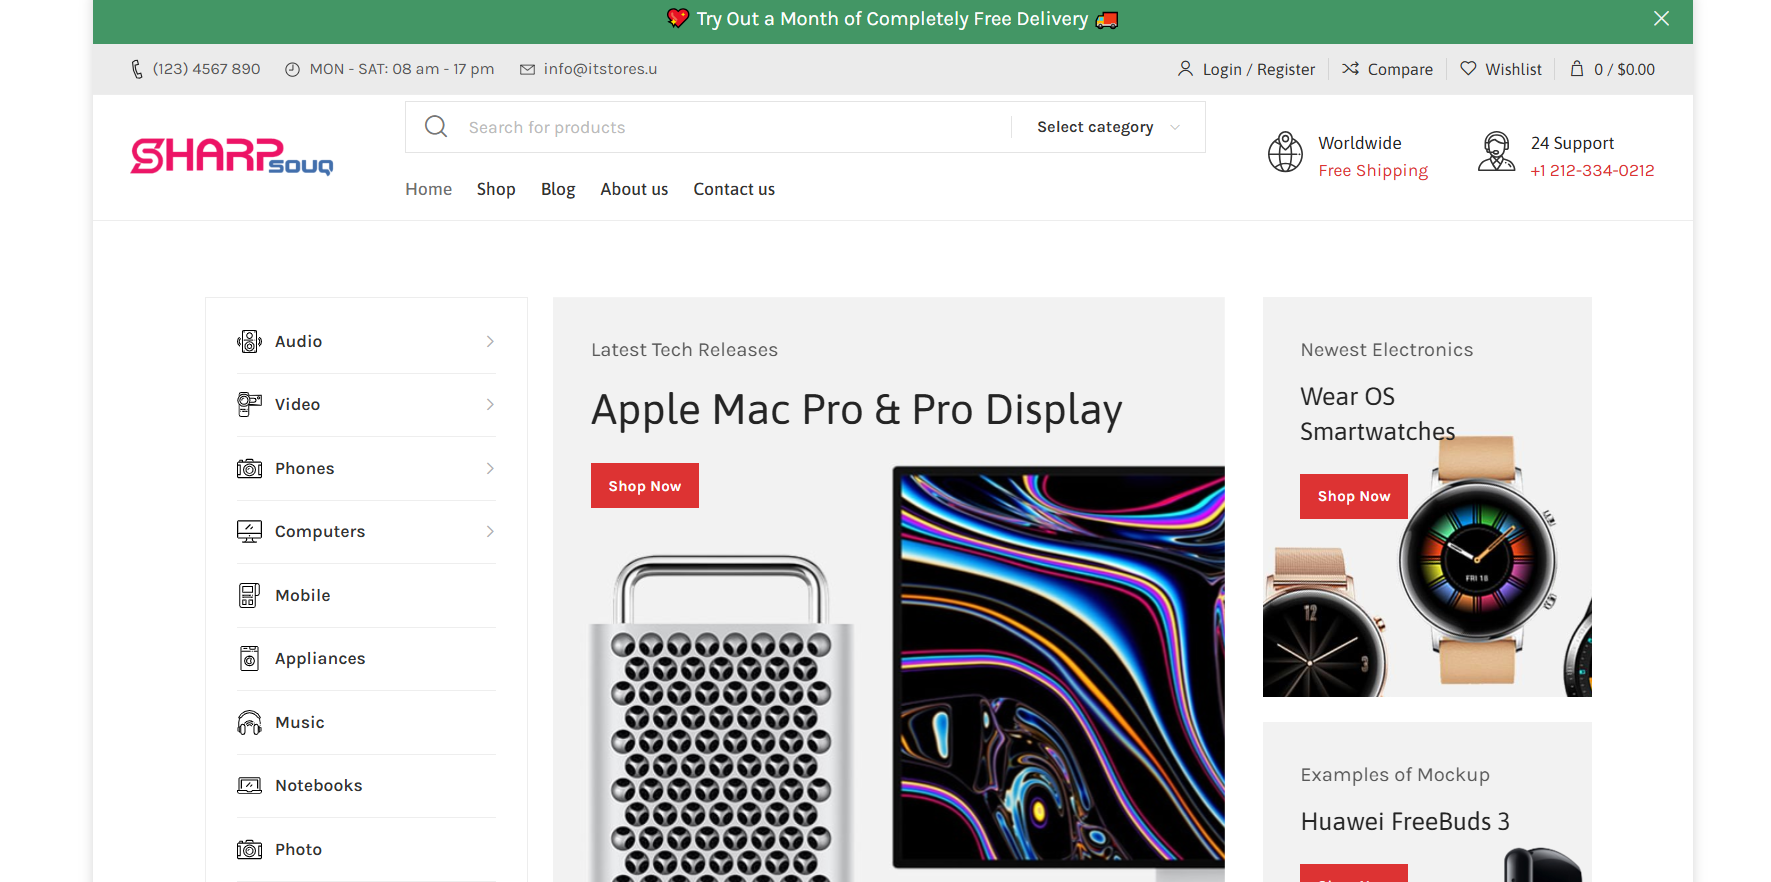This screenshot has width=1771, height=882.
Task: Expand the Computers category arrow
Action: click(490, 532)
